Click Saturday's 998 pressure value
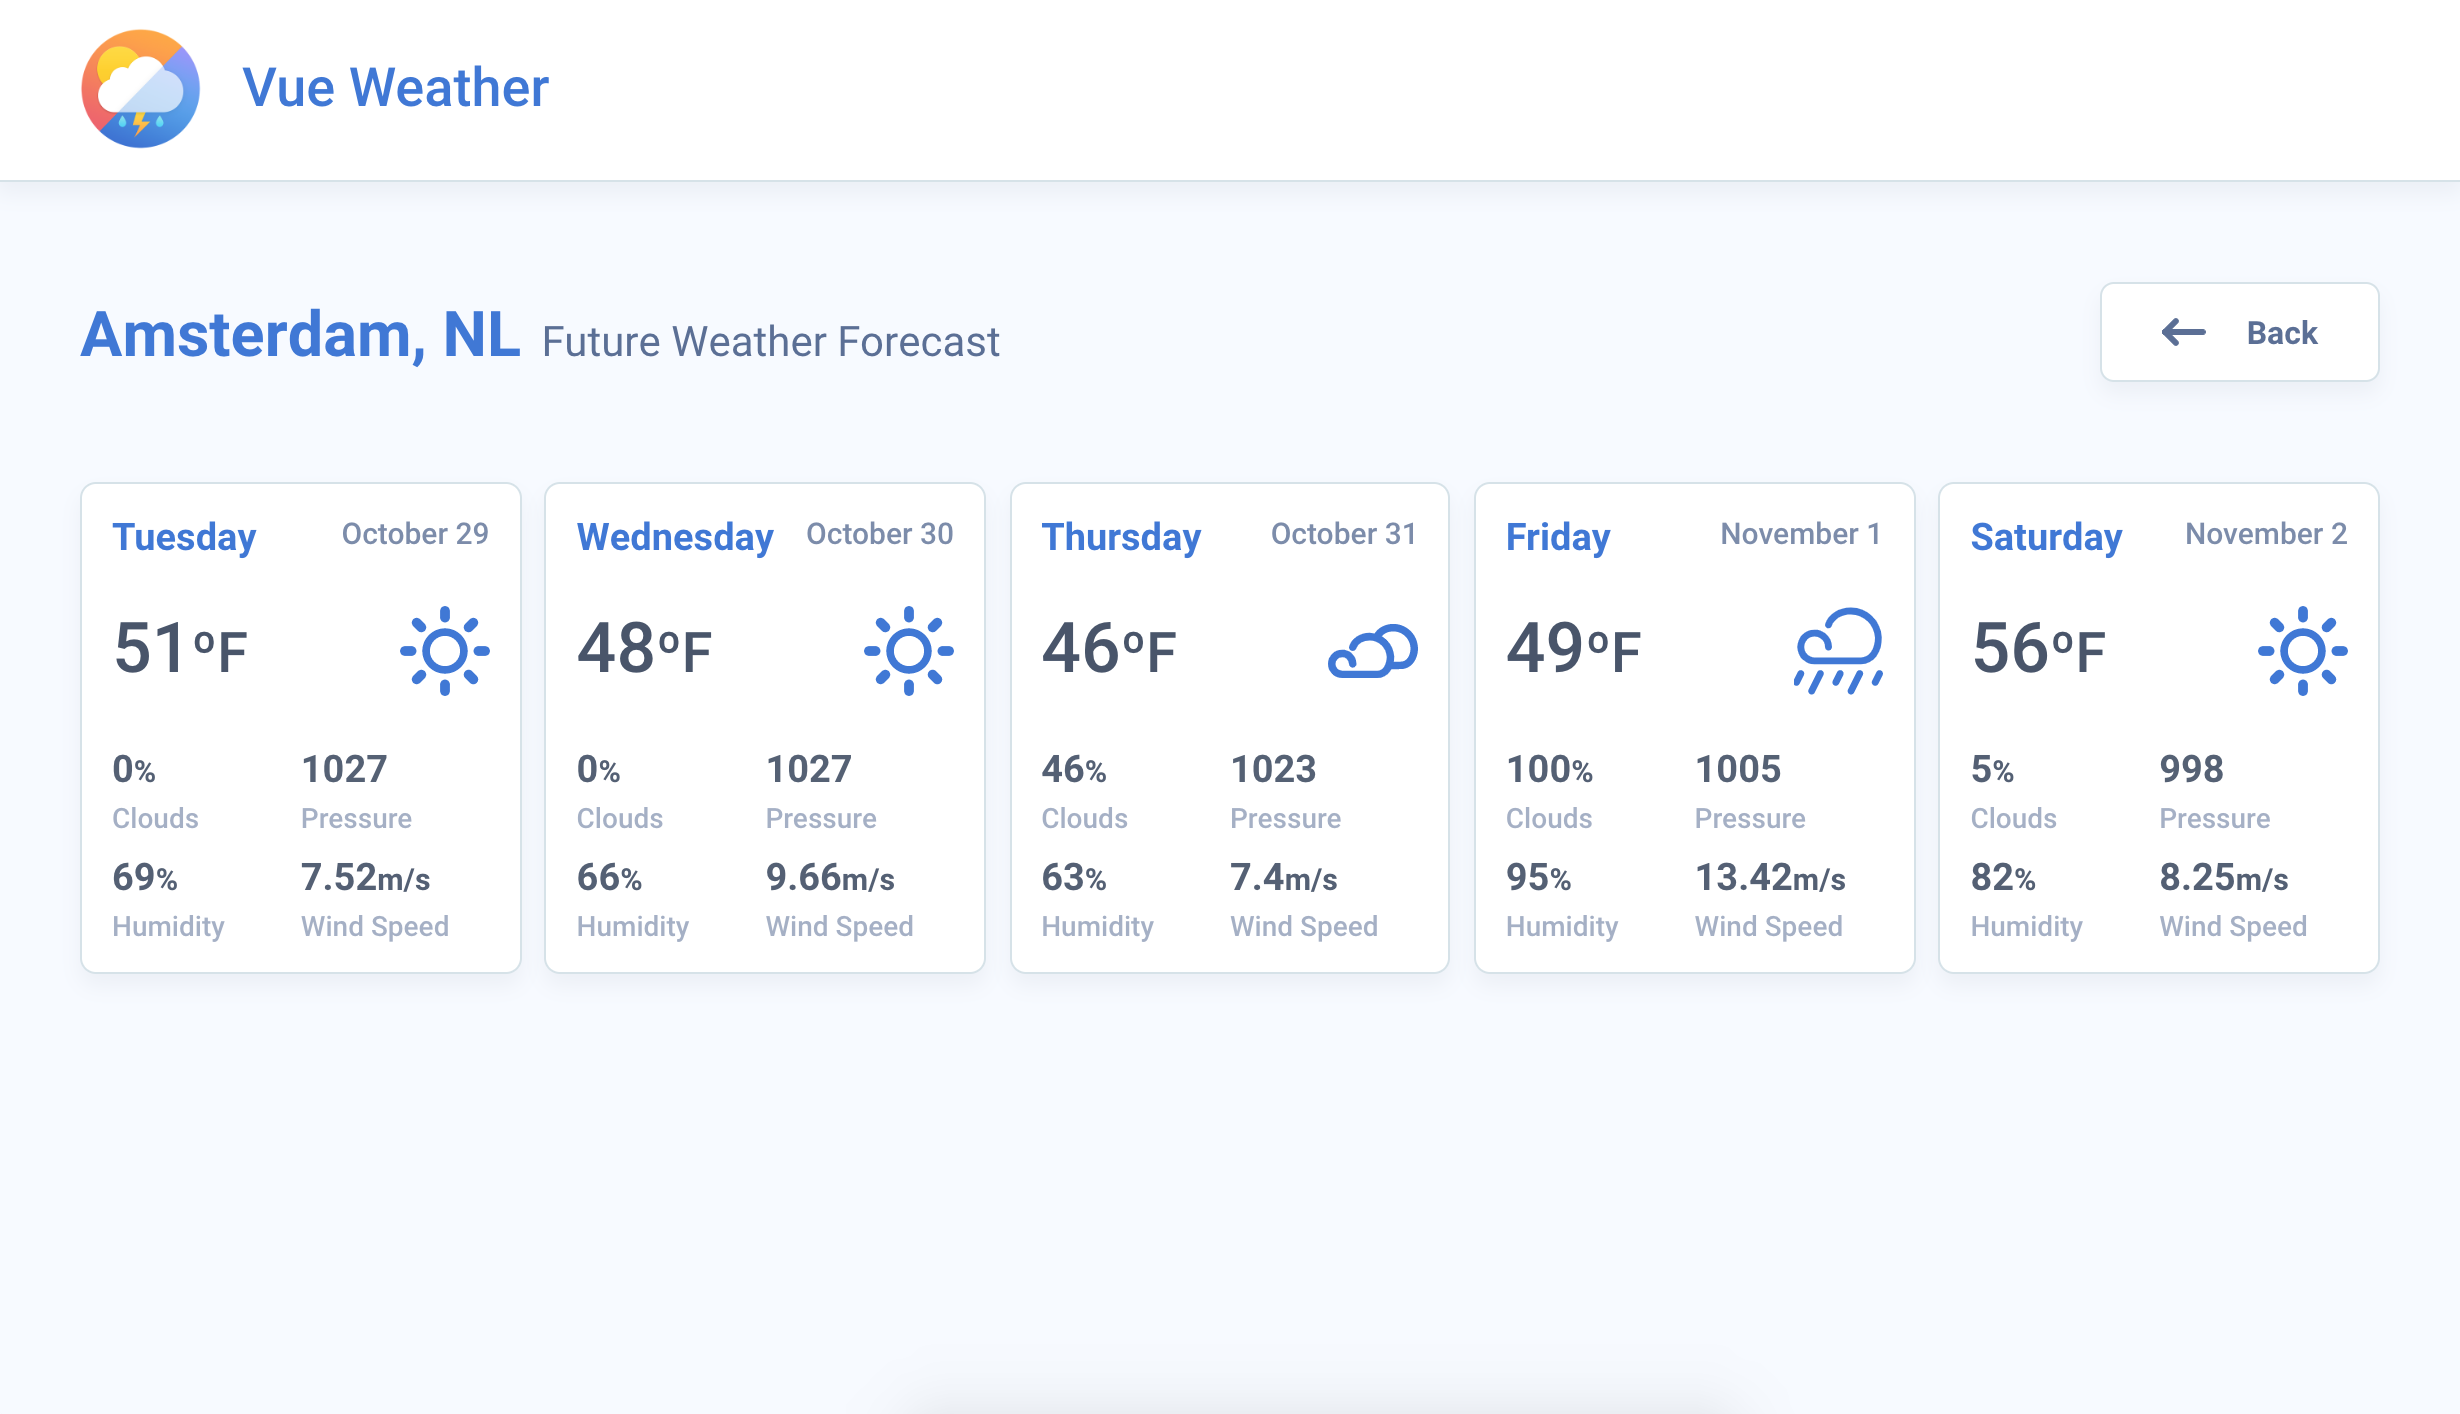 pyautogui.click(x=2191, y=769)
